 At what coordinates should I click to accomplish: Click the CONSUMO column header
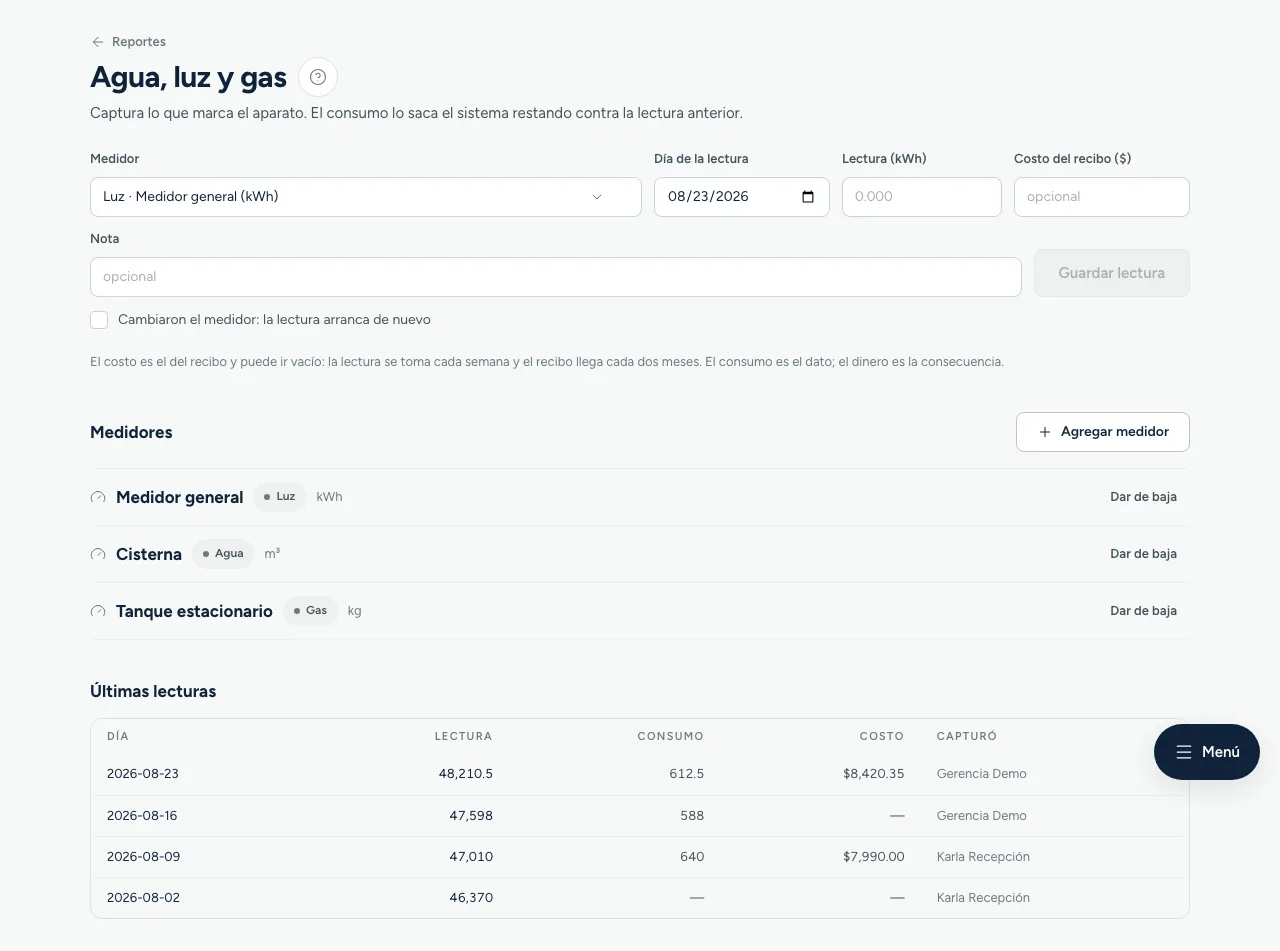point(671,736)
